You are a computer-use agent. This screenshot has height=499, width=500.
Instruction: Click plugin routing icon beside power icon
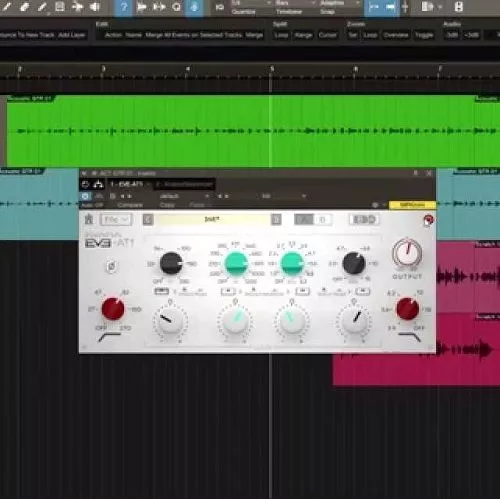point(98,184)
